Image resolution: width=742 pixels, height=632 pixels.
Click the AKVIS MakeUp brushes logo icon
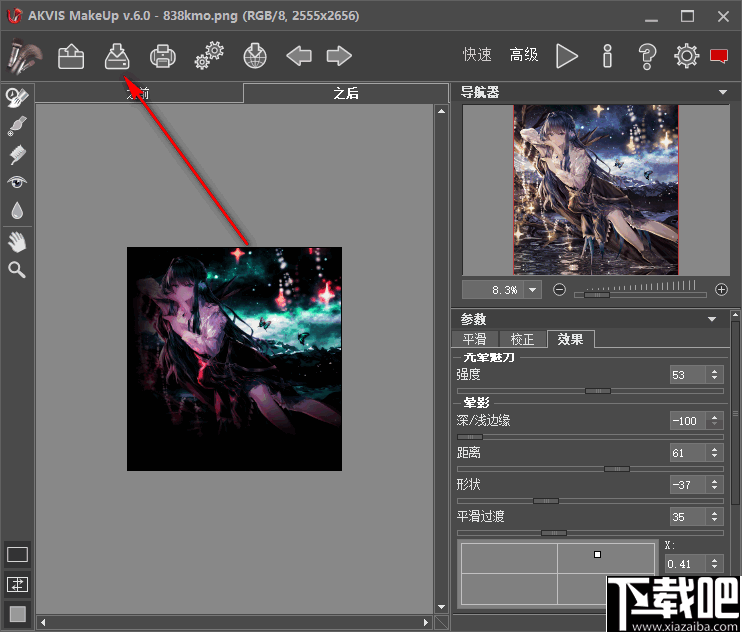tap(24, 56)
